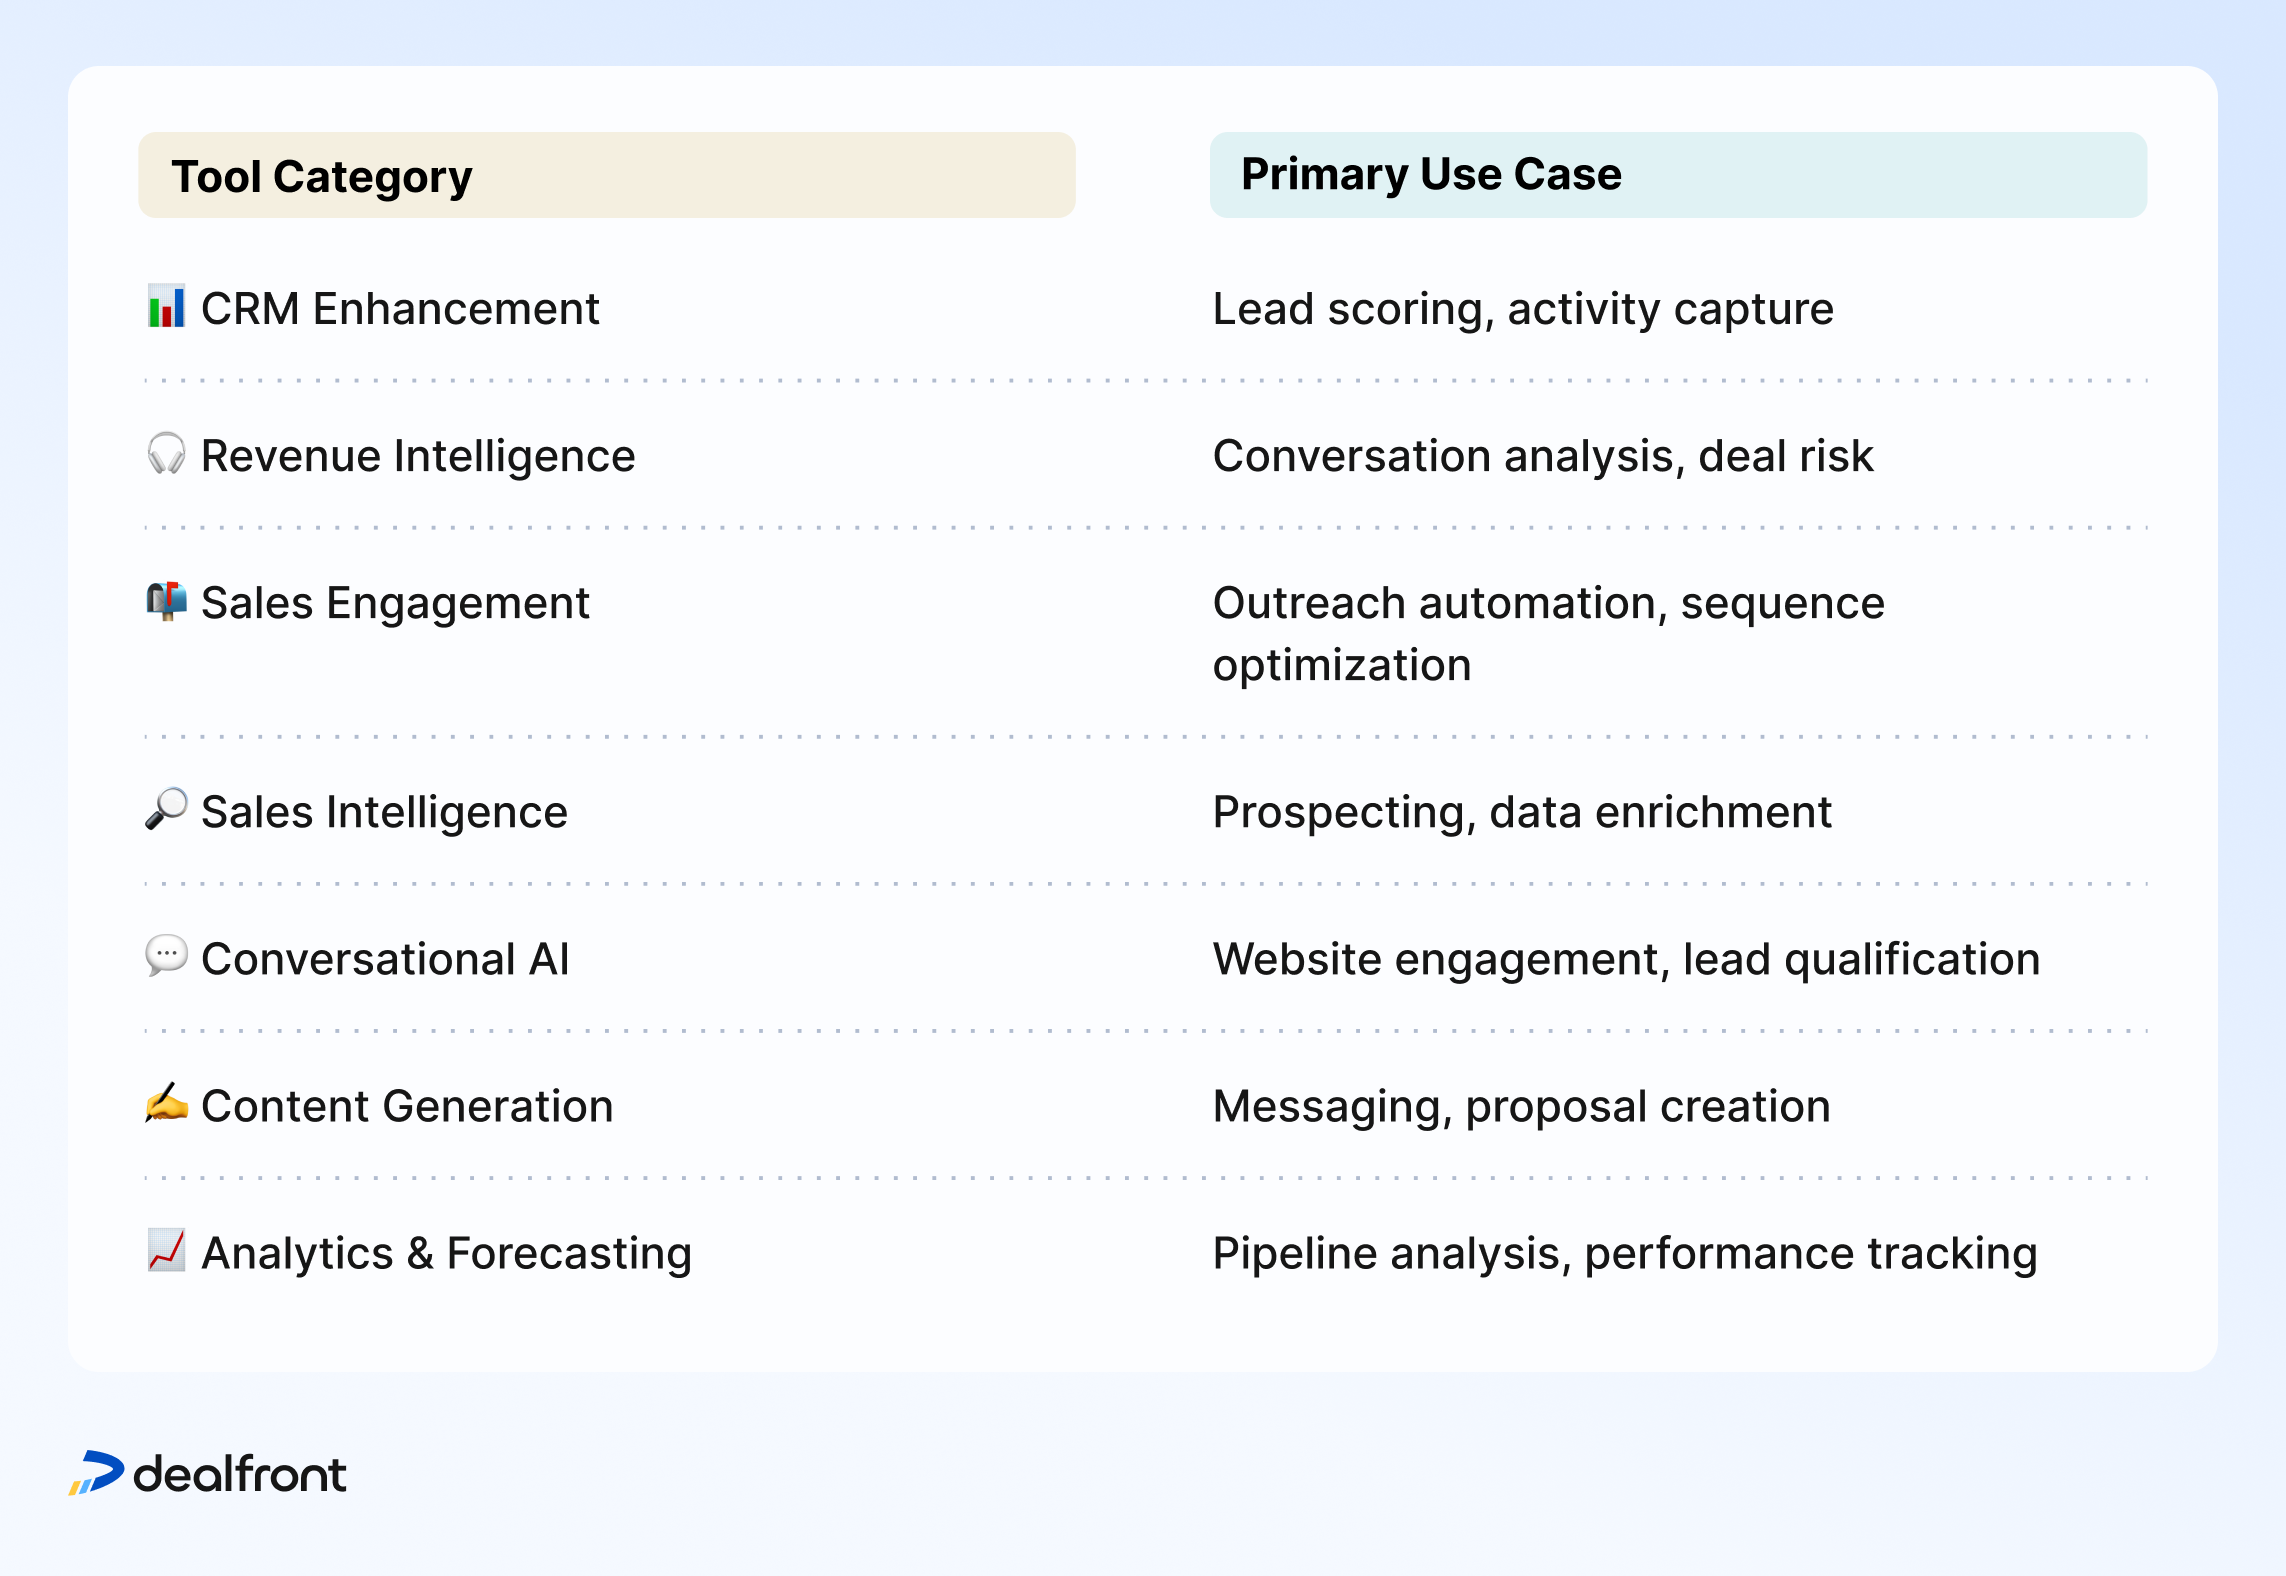The width and height of the screenshot is (2286, 1576).
Task: Click the Sales Engagement label
Action: point(395,604)
